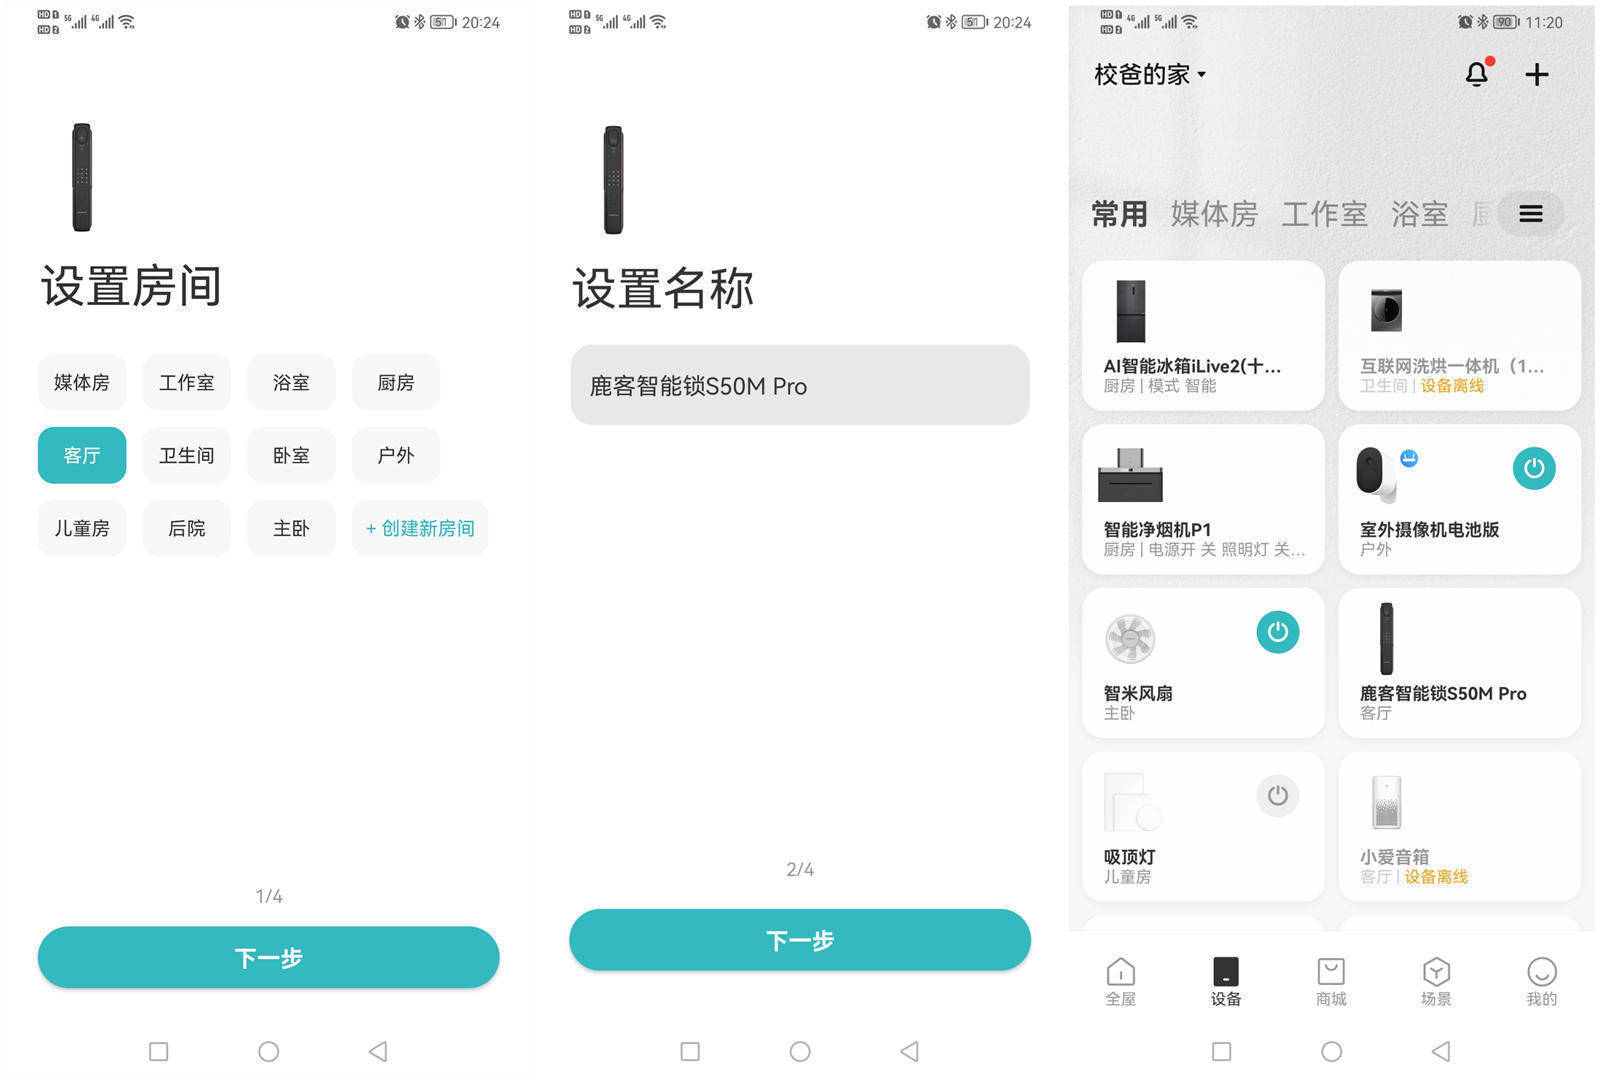
Task: Switch to the 工作室 tab
Action: coord(1325,214)
